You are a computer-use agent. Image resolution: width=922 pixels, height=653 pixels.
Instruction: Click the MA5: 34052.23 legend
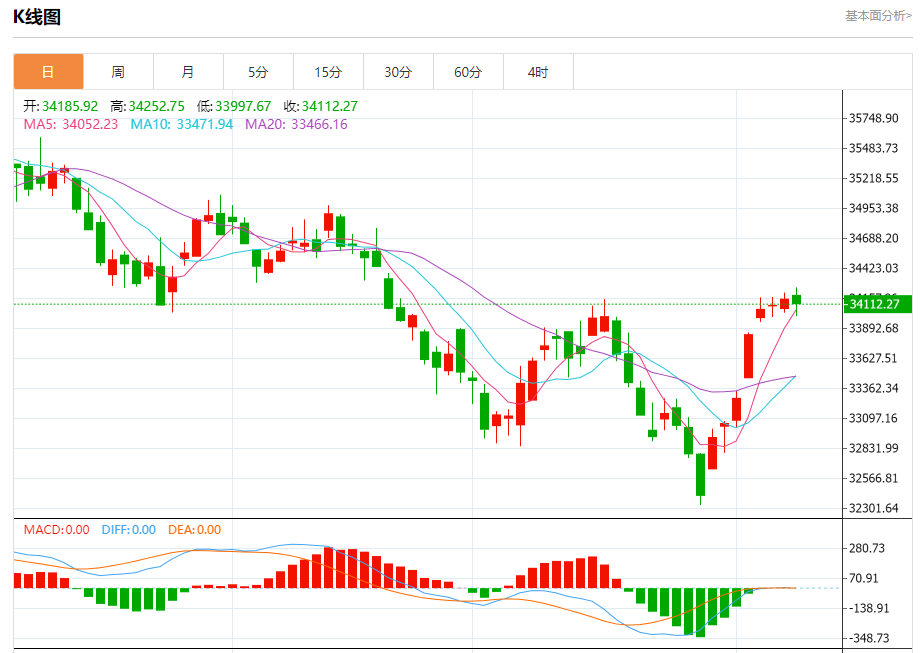pyautogui.click(x=71, y=125)
